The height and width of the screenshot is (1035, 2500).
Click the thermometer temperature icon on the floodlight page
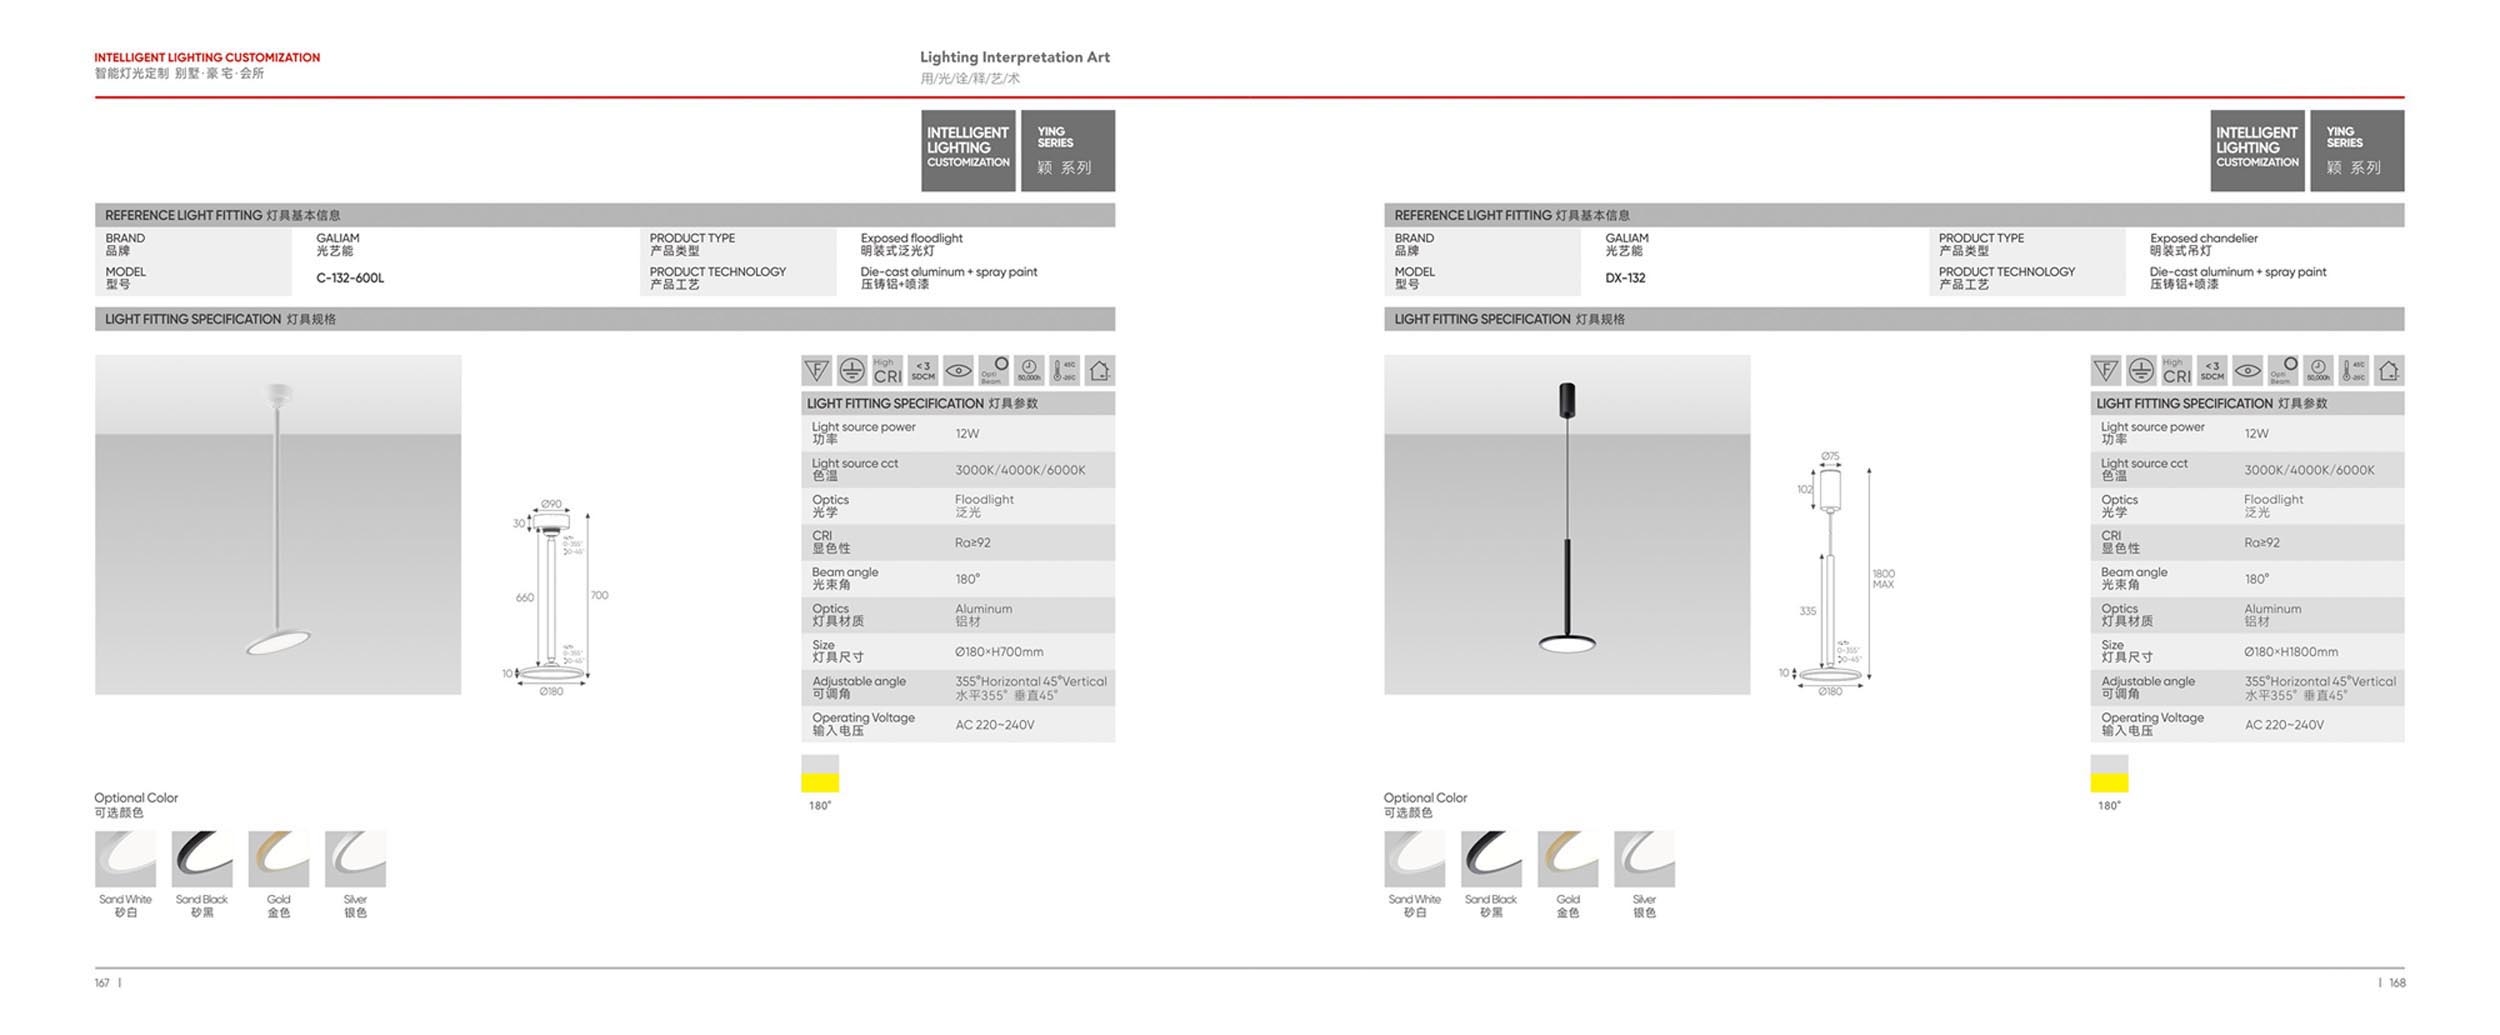[1064, 370]
